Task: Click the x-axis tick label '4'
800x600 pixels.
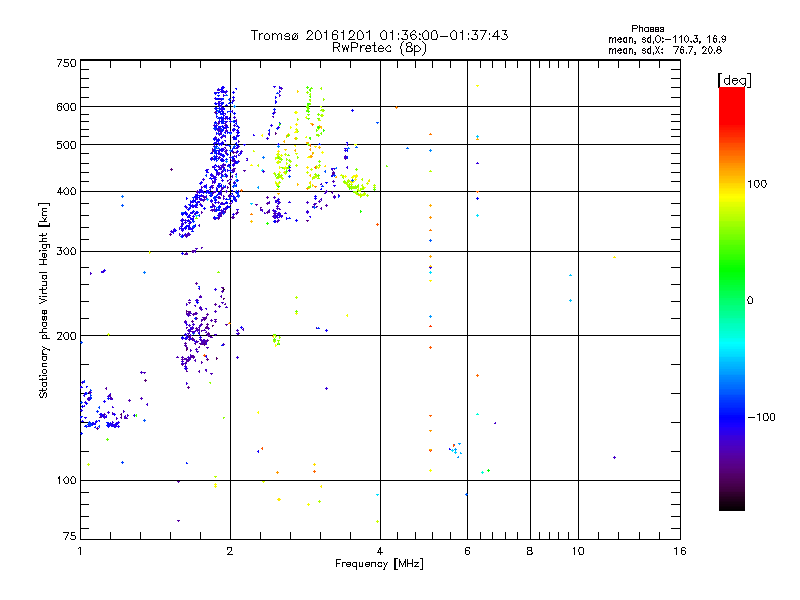Action: (380, 551)
